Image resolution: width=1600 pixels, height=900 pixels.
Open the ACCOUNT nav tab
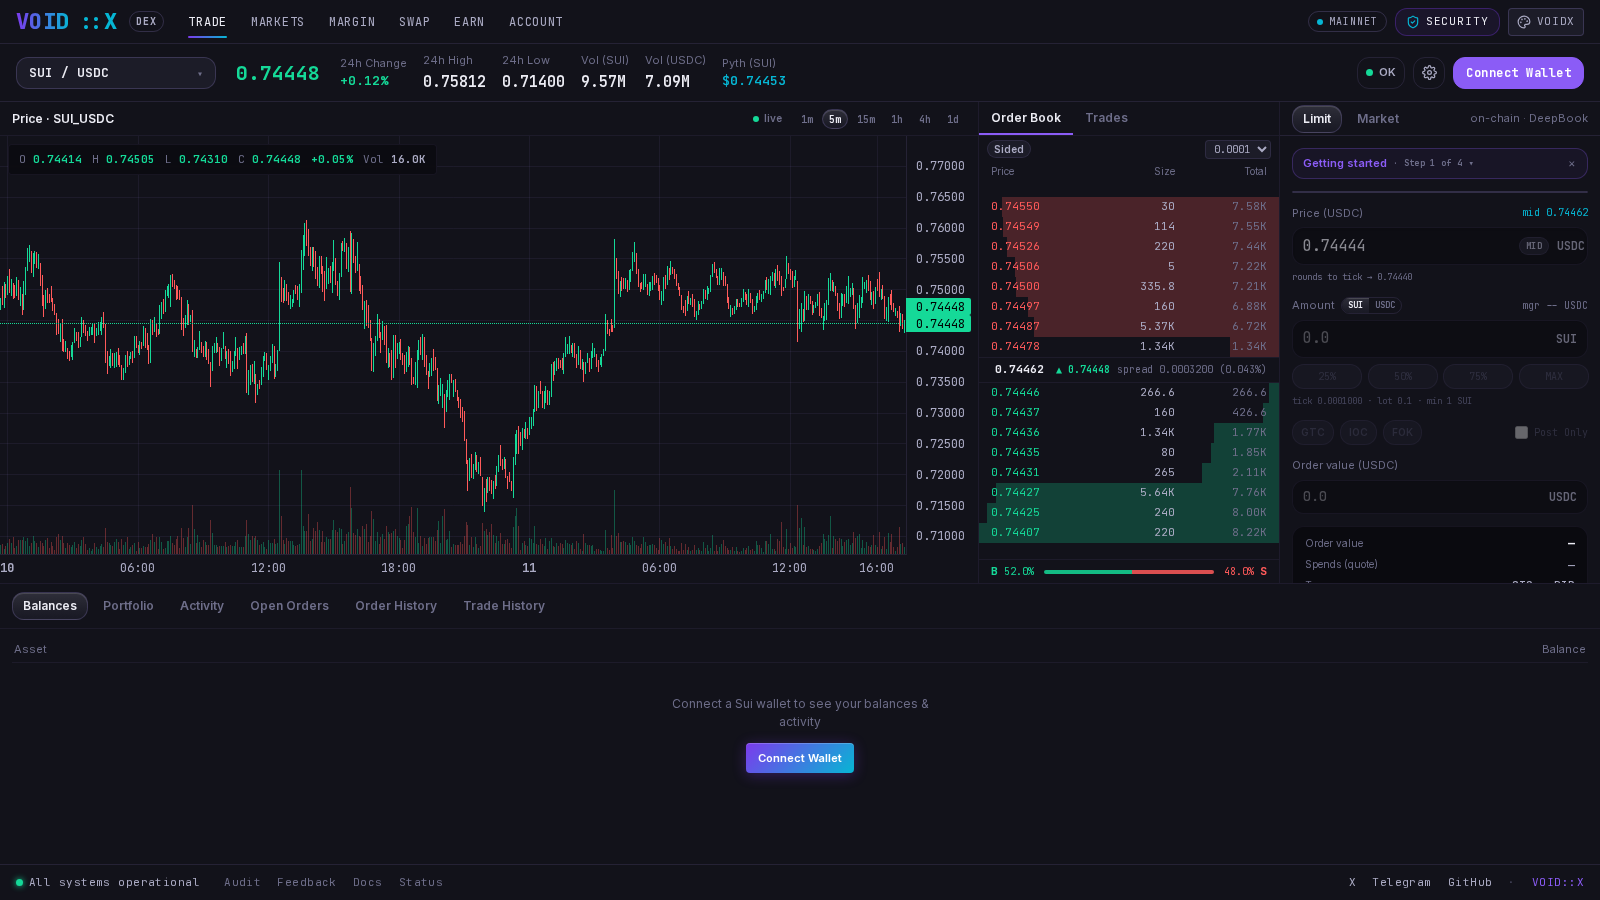point(536,21)
